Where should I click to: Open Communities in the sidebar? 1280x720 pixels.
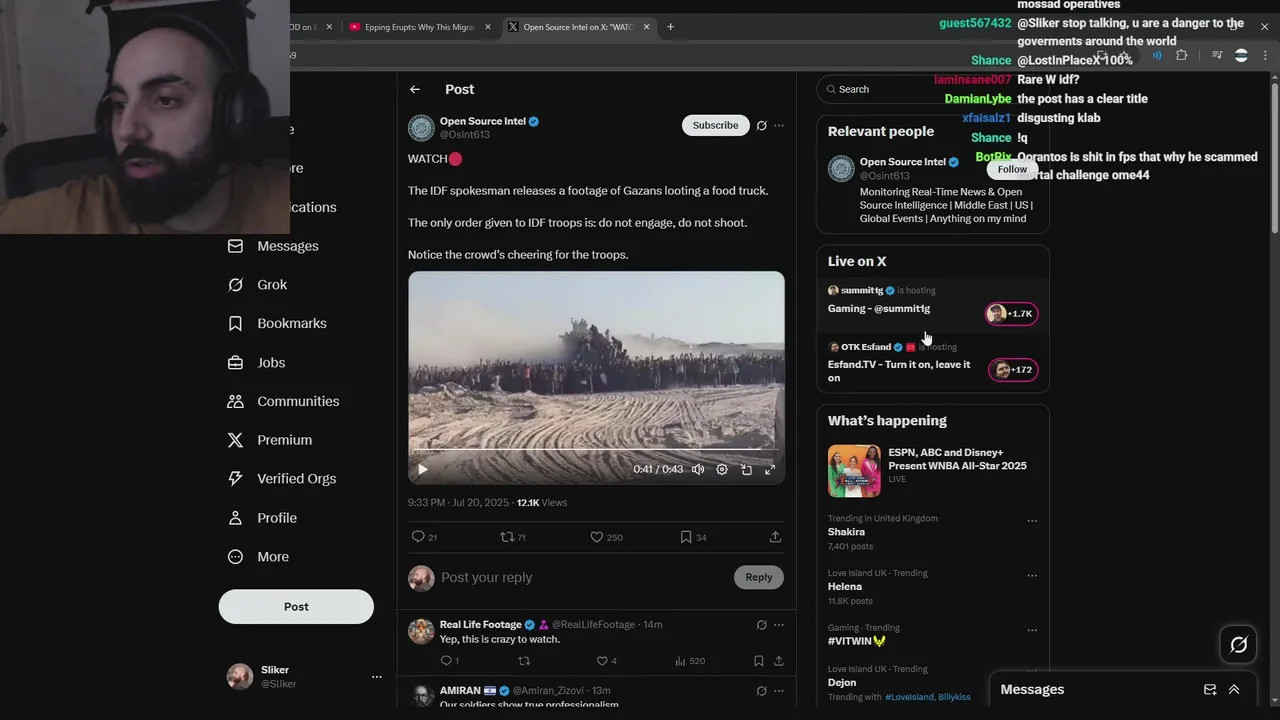coord(283,401)
